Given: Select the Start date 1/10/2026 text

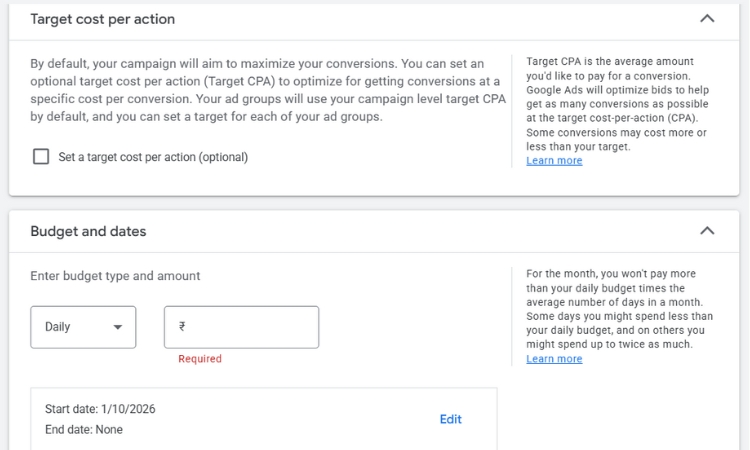Looking at the screenshot, I should tap(100, 409).
